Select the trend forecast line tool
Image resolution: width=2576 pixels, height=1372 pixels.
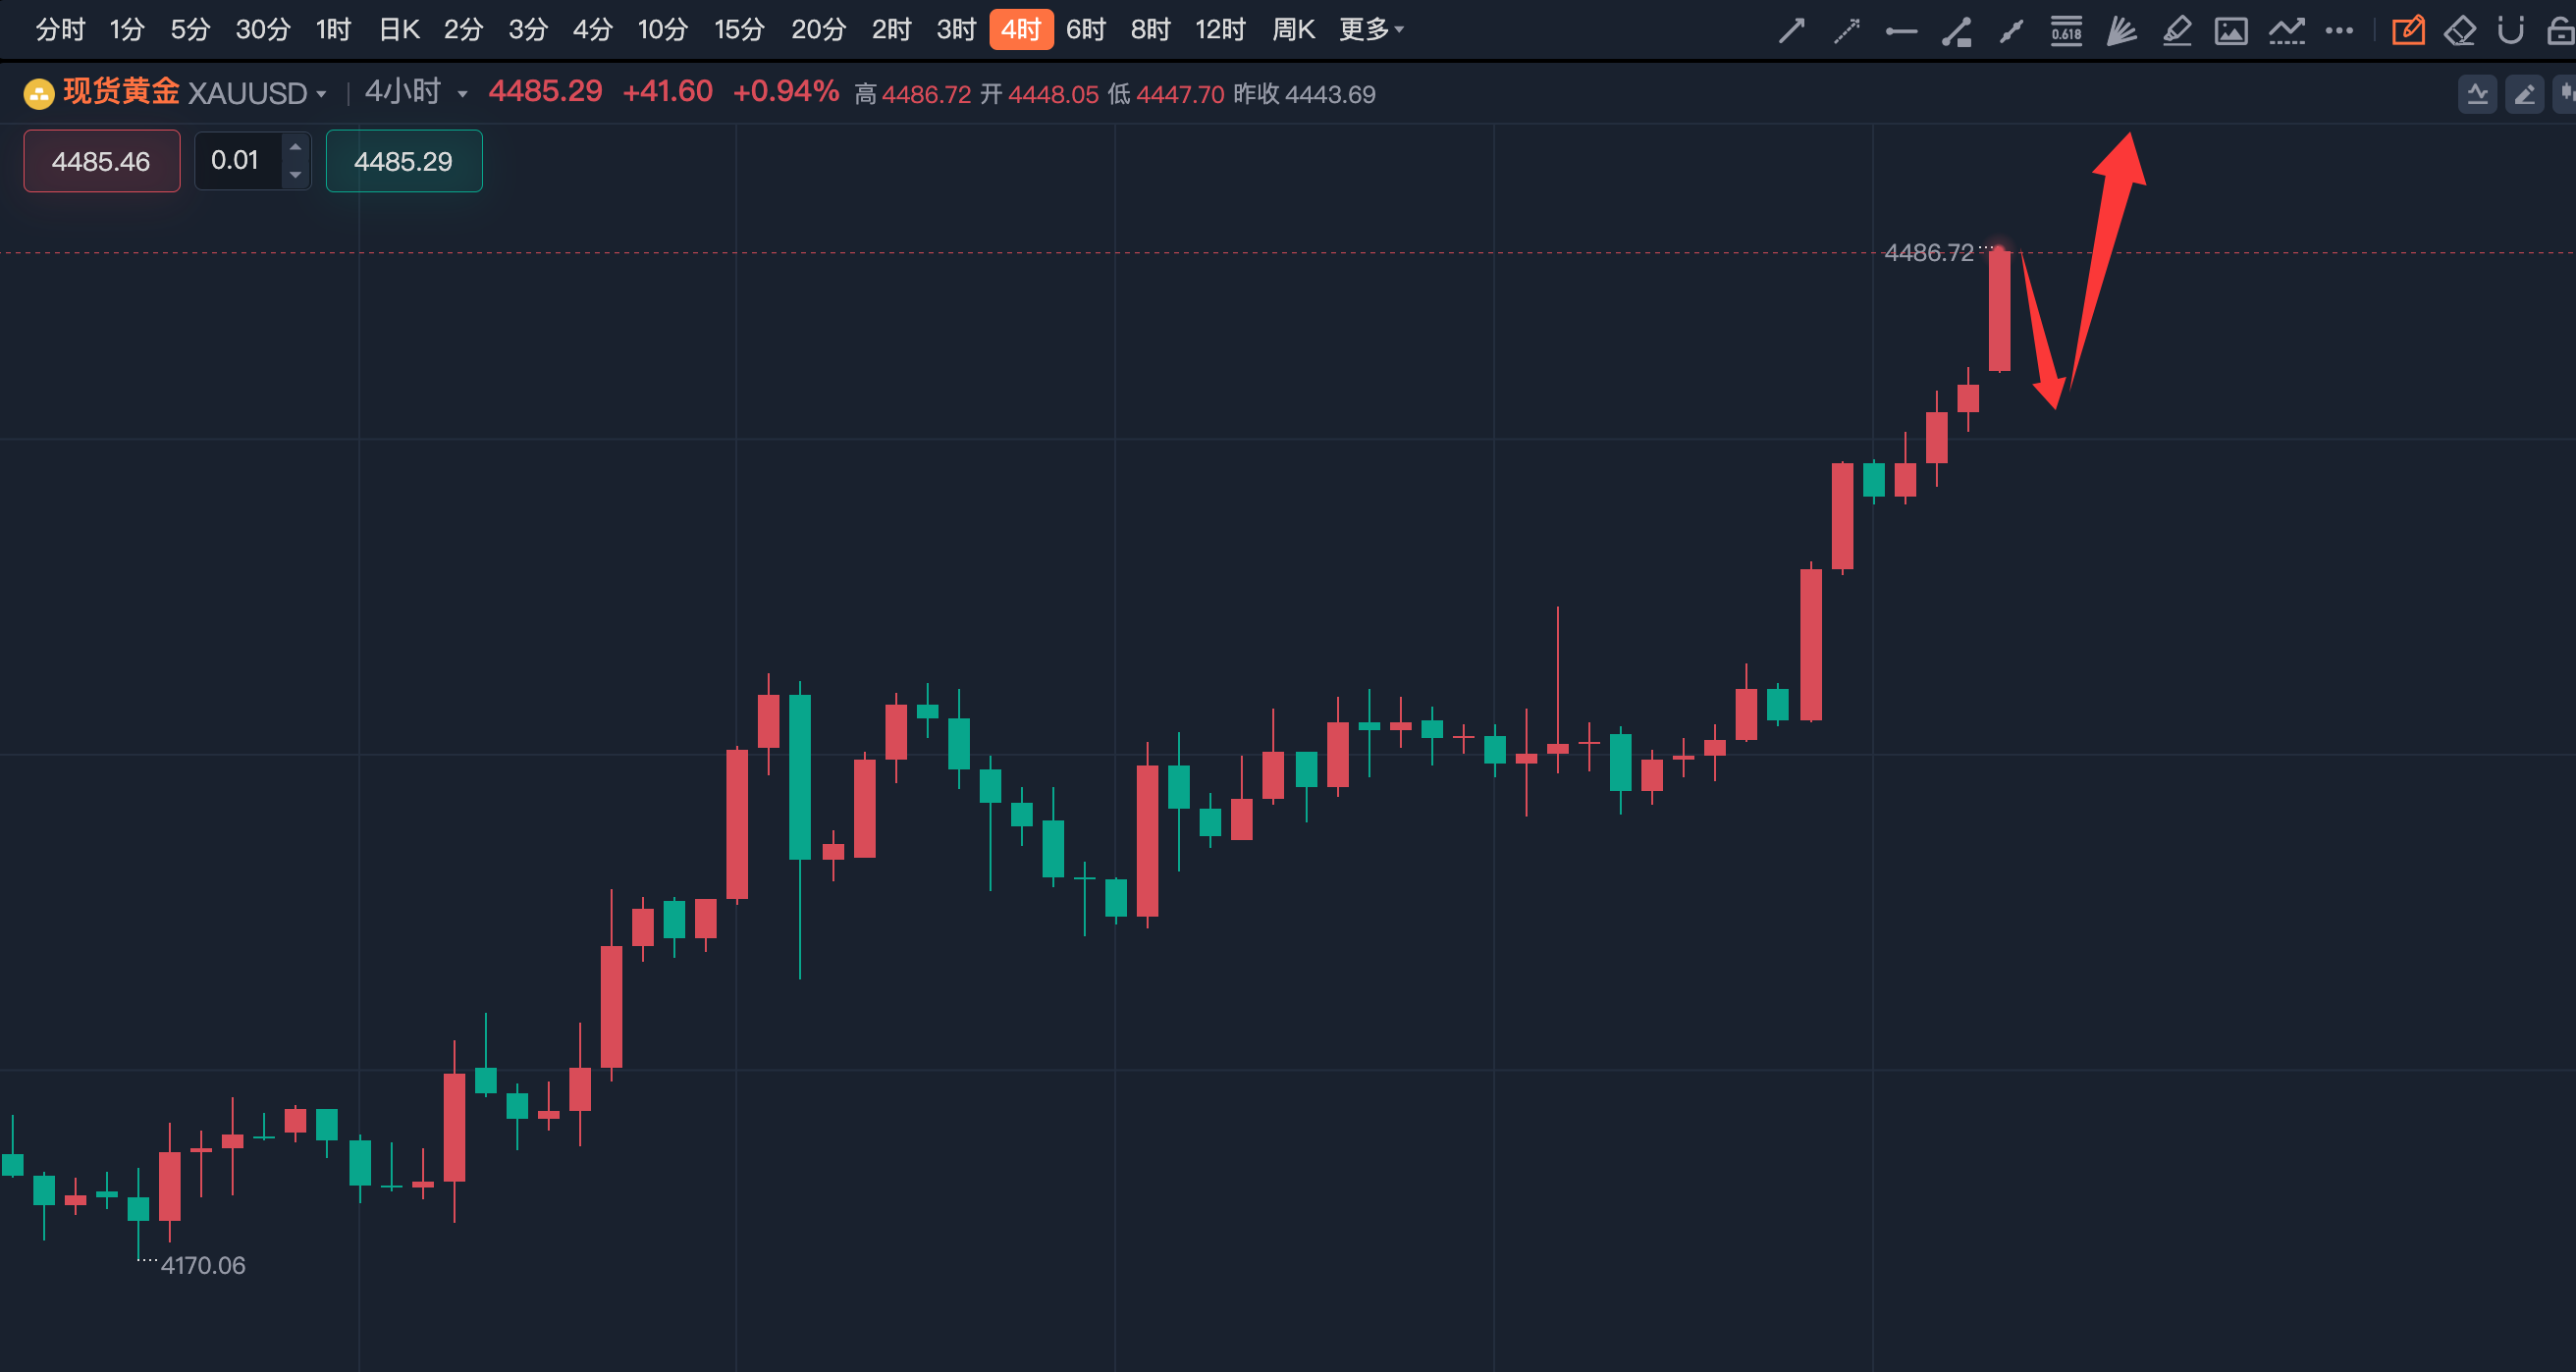pyautogui.click(x=2286, y=31)
